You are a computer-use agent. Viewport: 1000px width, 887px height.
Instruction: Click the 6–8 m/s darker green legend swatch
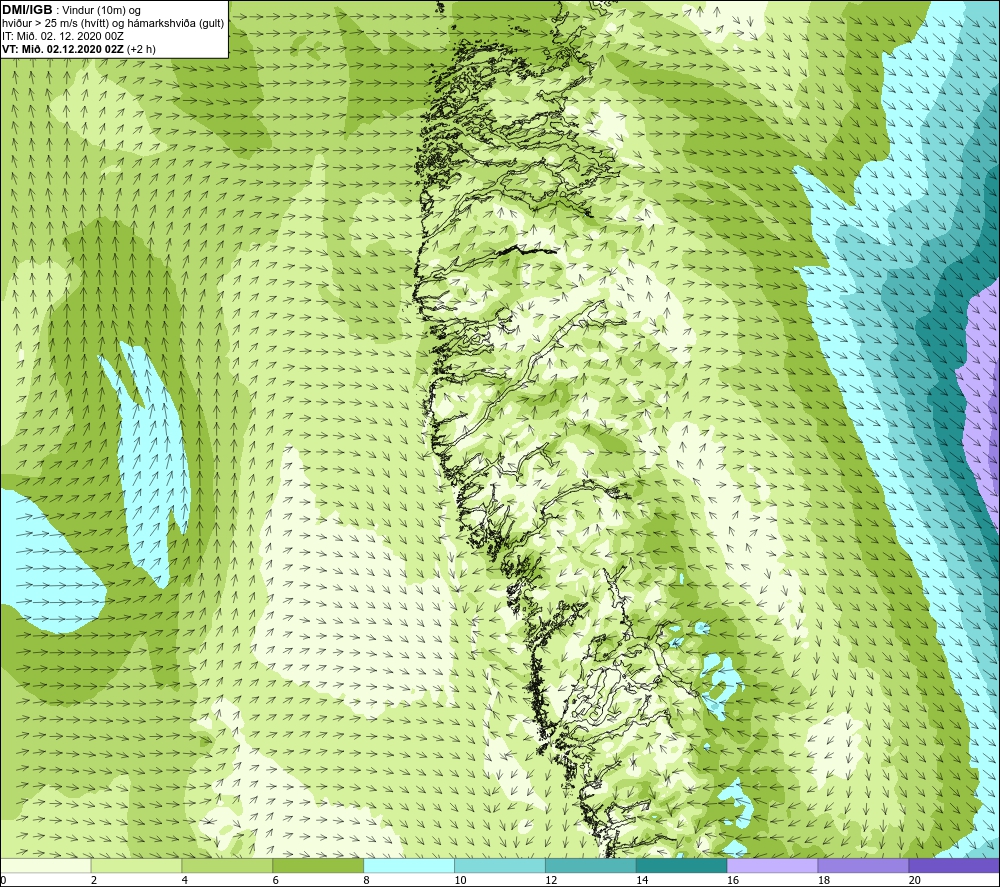coord(318,865)
